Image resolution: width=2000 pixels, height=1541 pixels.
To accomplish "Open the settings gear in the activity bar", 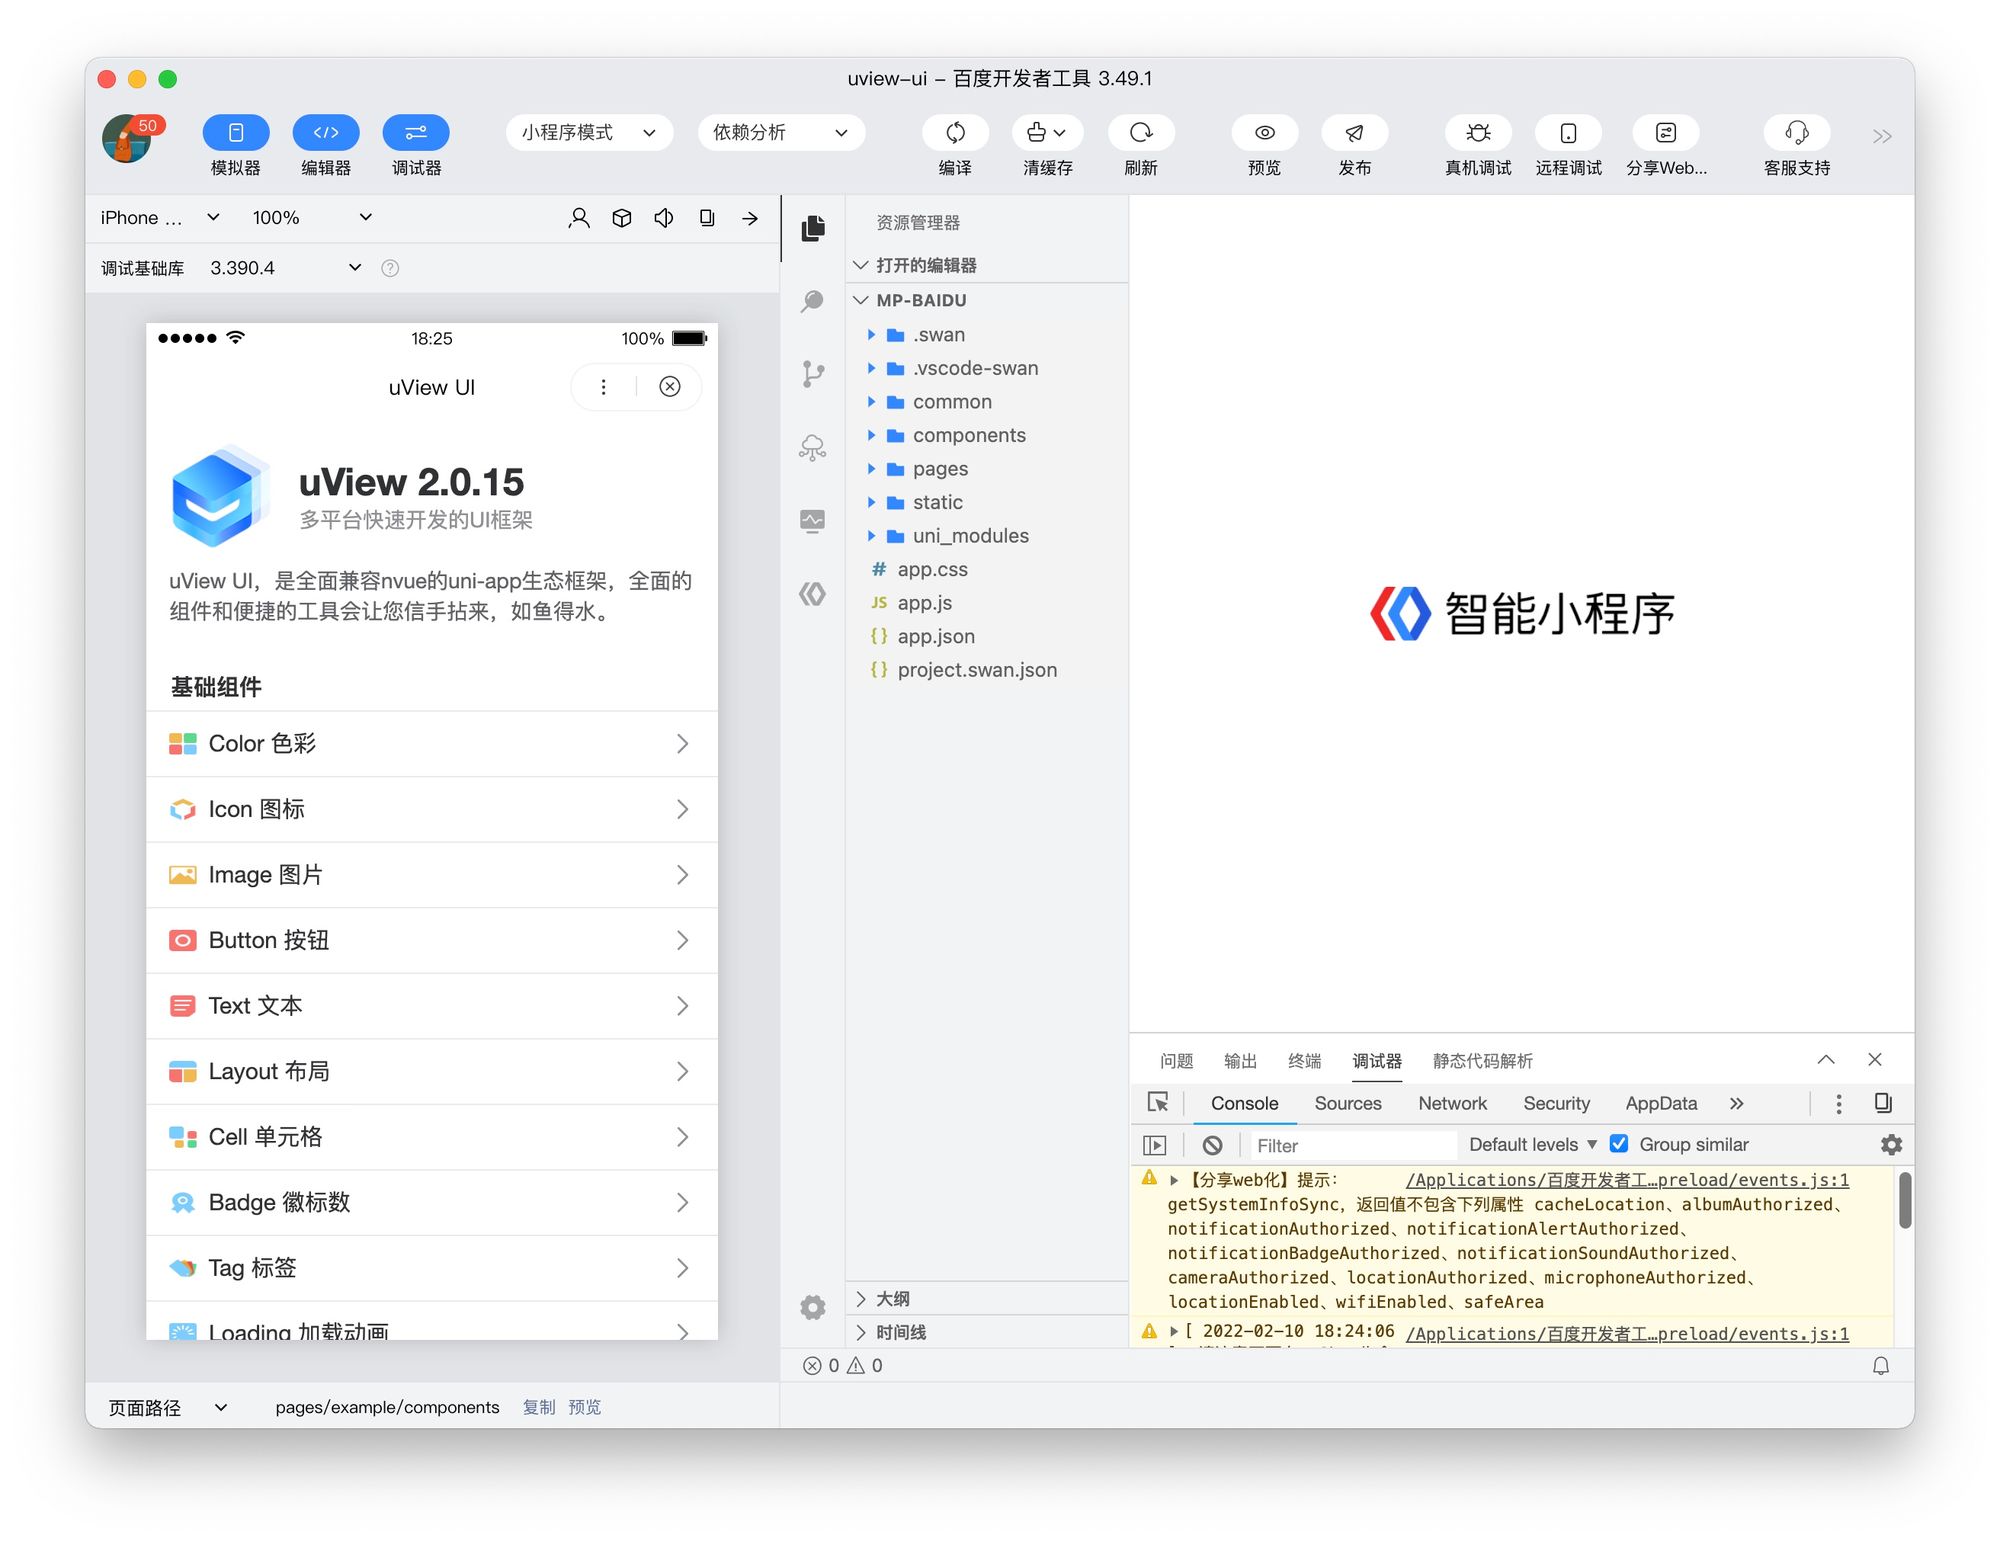I will pyautogui.click(x=813, y=1307).
